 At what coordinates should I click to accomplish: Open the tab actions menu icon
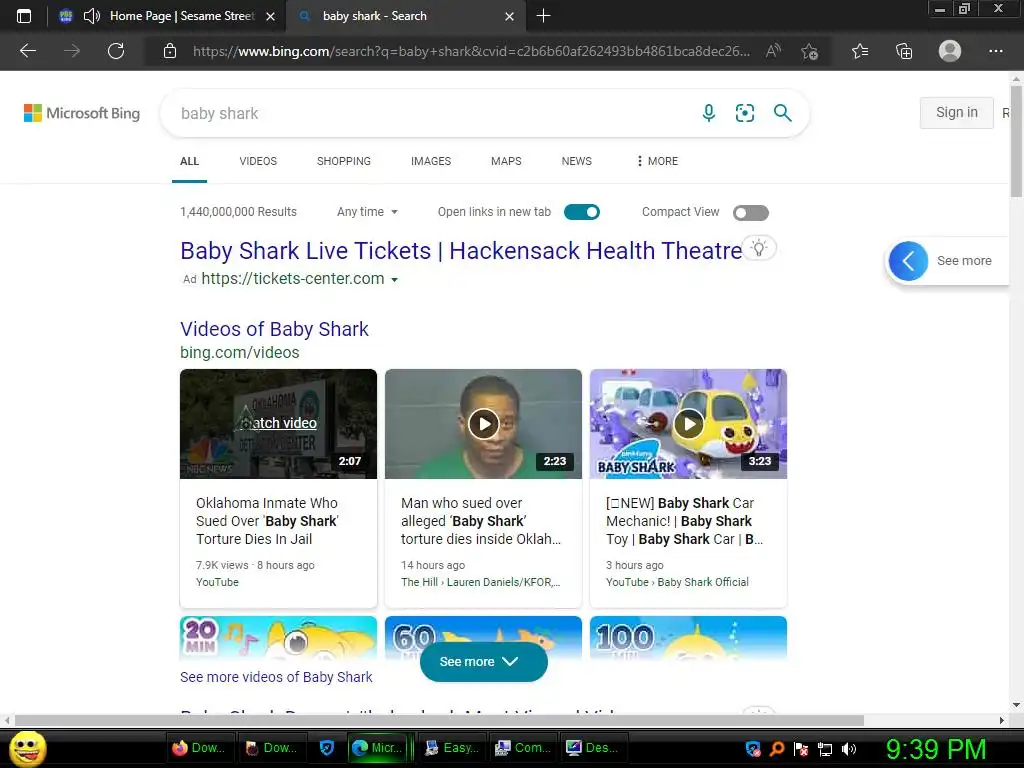coord(24,16)
